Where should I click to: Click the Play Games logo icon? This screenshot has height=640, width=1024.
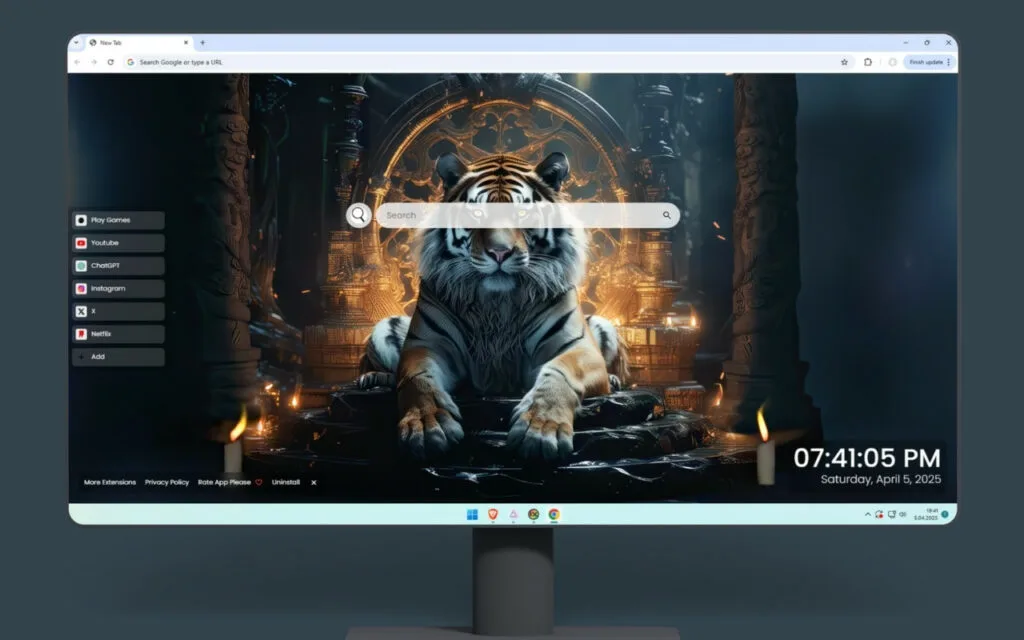click(x=81, y=220)
